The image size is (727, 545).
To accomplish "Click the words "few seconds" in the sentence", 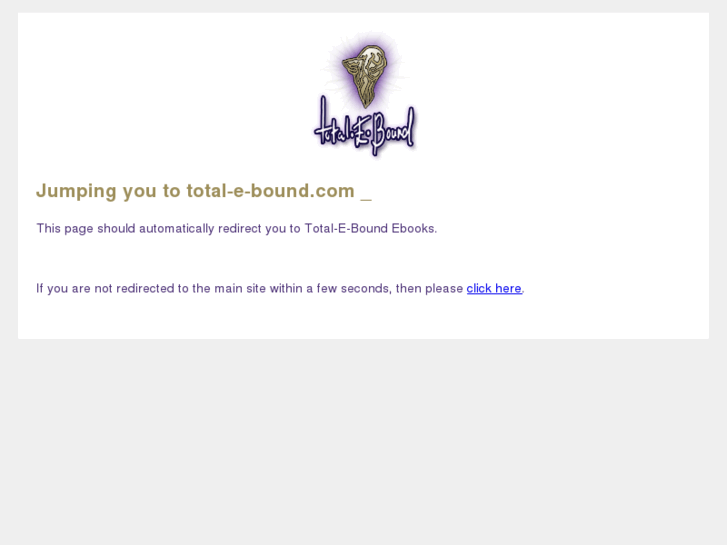I will point(354,289).
